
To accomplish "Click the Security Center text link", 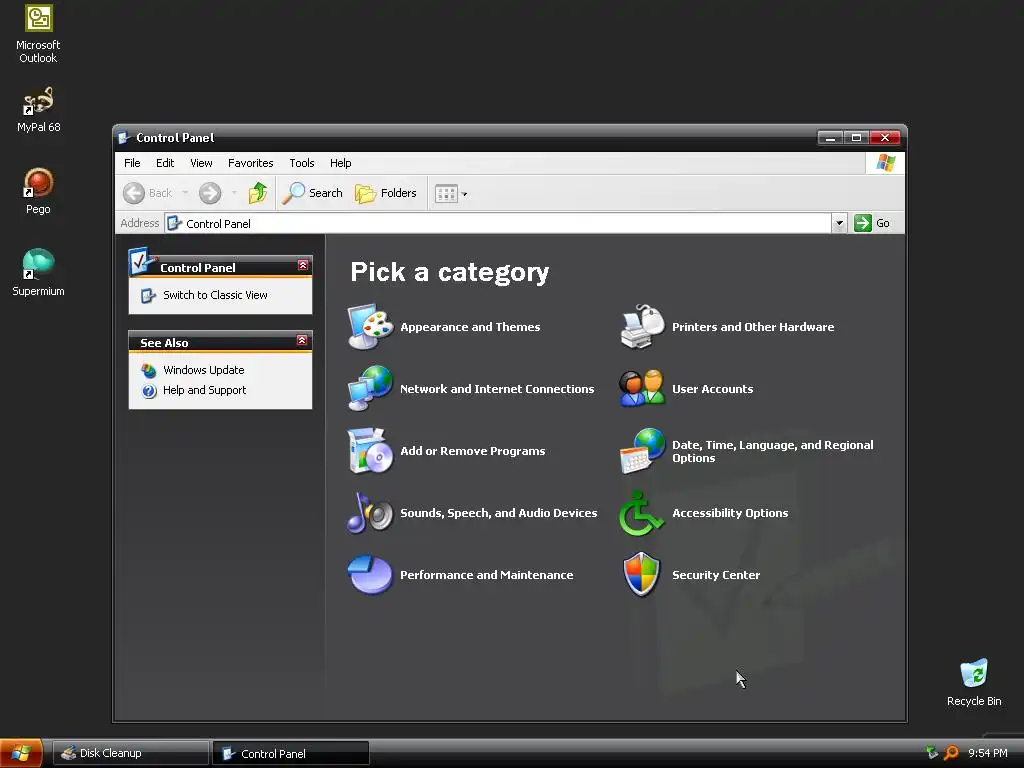I will pos(716,575).
